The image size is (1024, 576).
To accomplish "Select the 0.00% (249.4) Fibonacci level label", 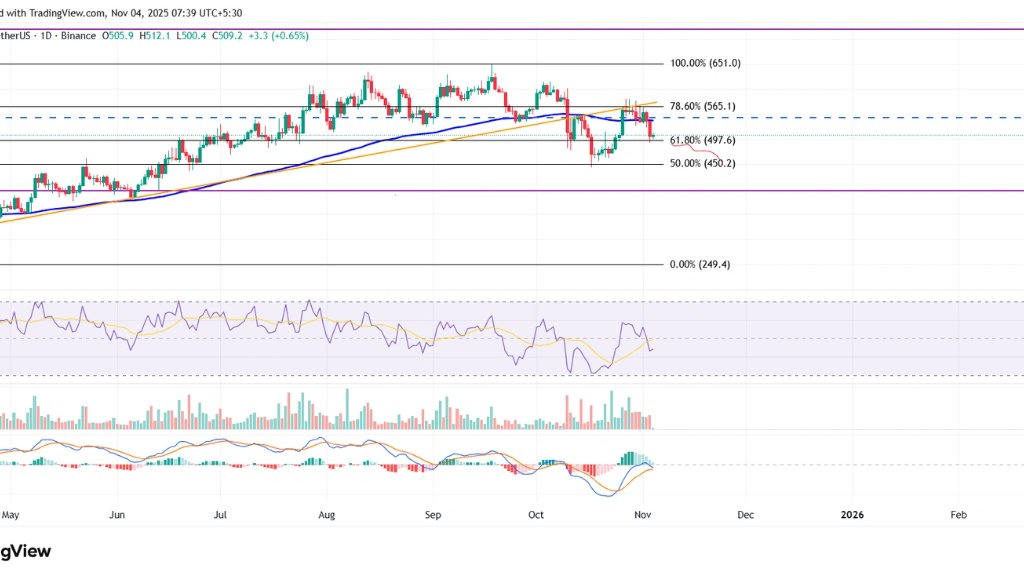I will coord(698,263).
